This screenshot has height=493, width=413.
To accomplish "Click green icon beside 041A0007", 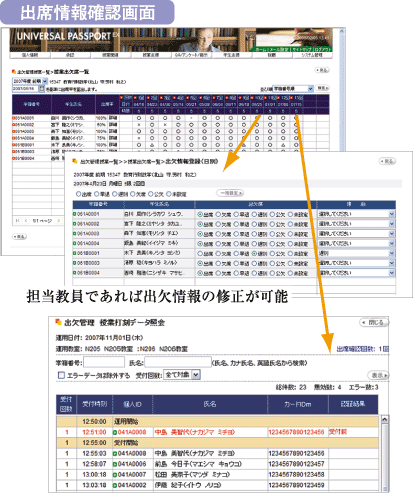I will point(115,475).
